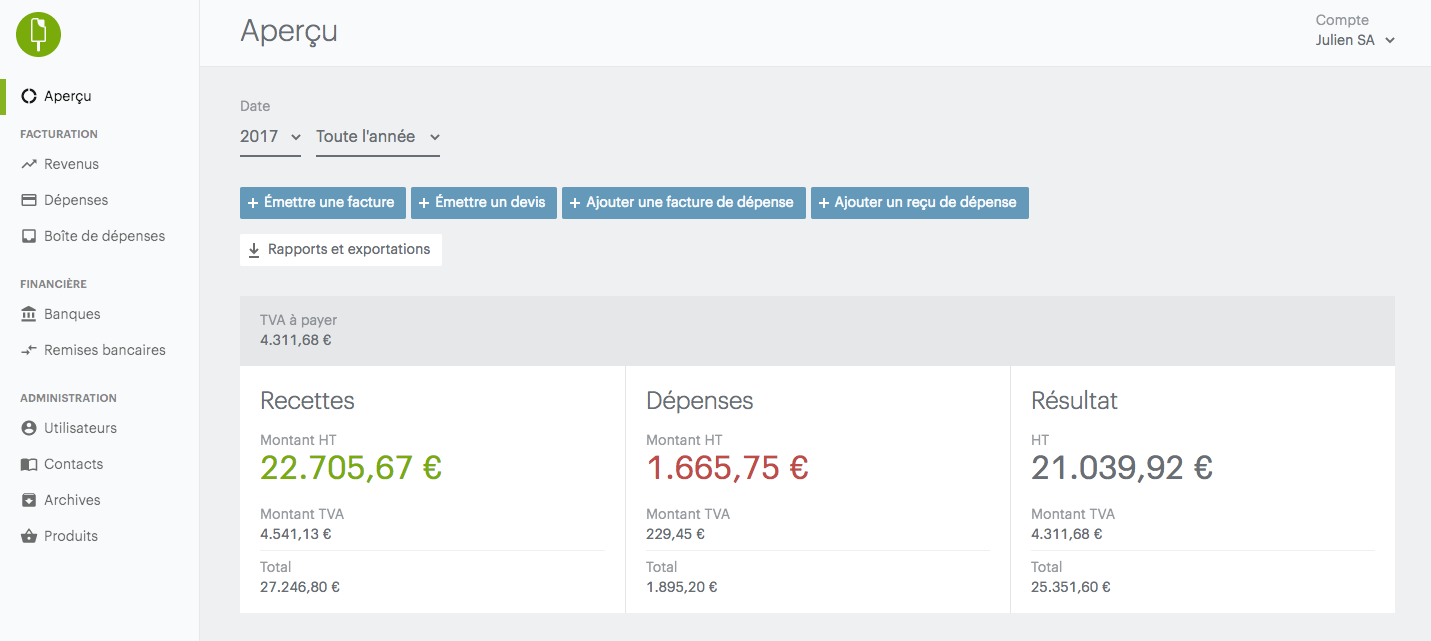Click the Résultat card heading
Screen dimensions: 1431x641
pyautogui.click(x=1074, y=401)
